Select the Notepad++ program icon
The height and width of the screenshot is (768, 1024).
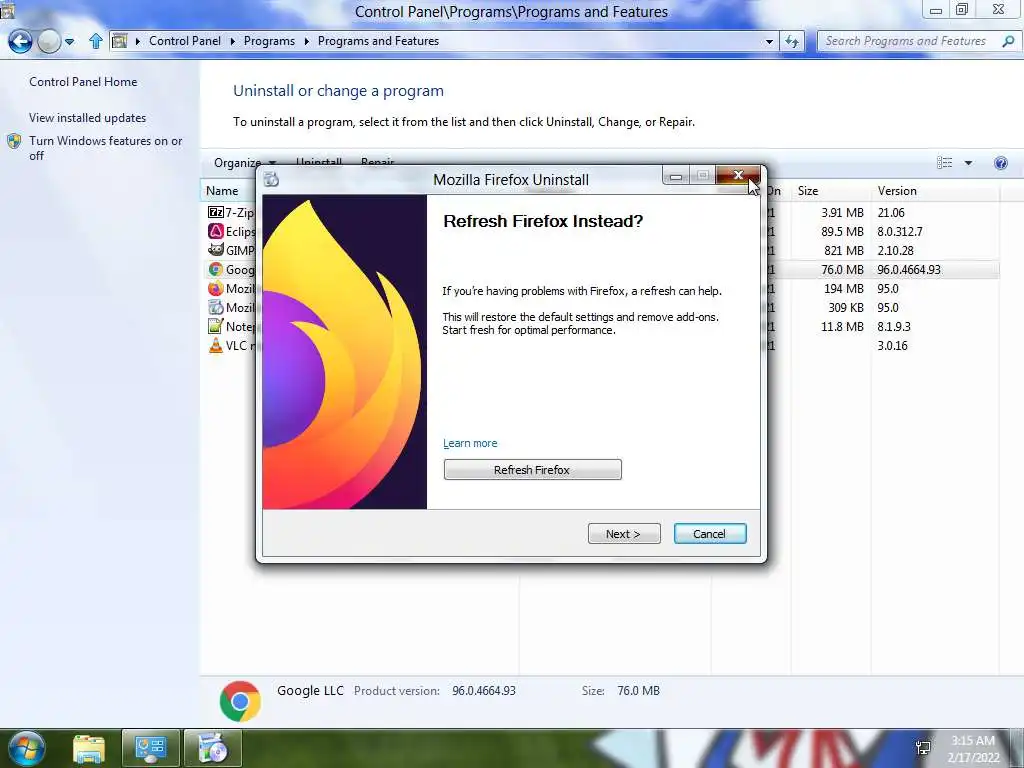(216, 326)
